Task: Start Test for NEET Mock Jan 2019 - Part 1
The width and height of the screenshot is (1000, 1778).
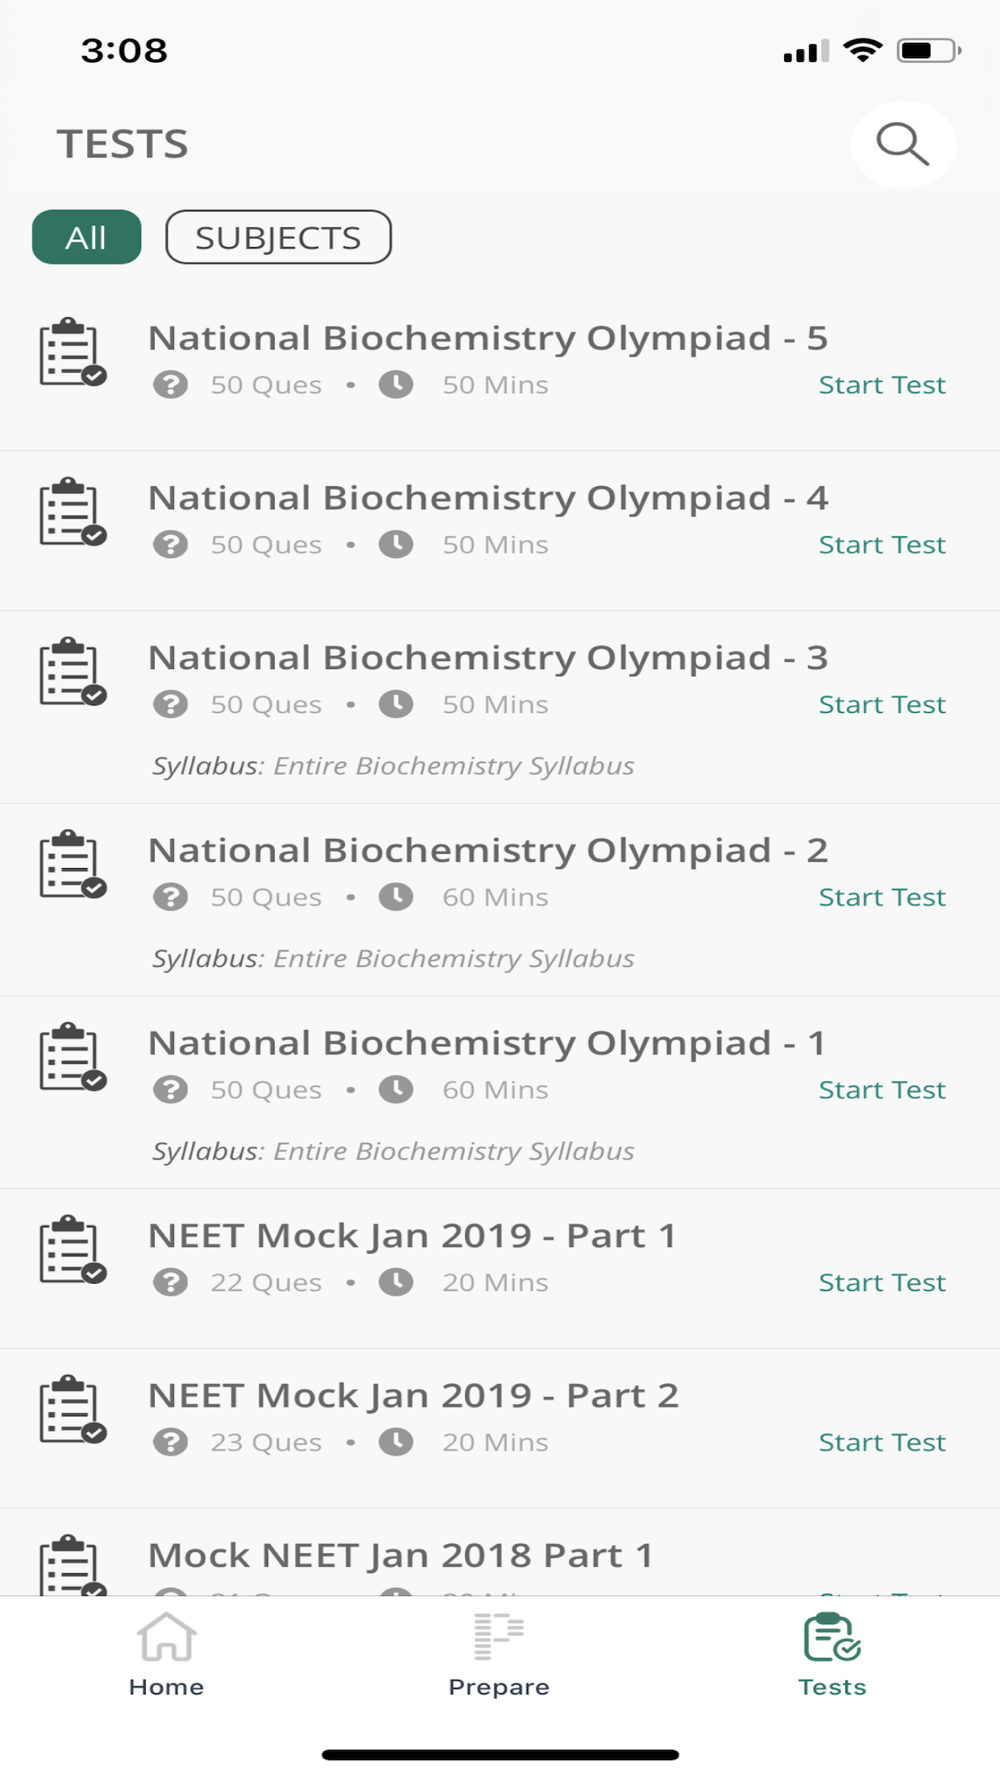Action: 881,1282
